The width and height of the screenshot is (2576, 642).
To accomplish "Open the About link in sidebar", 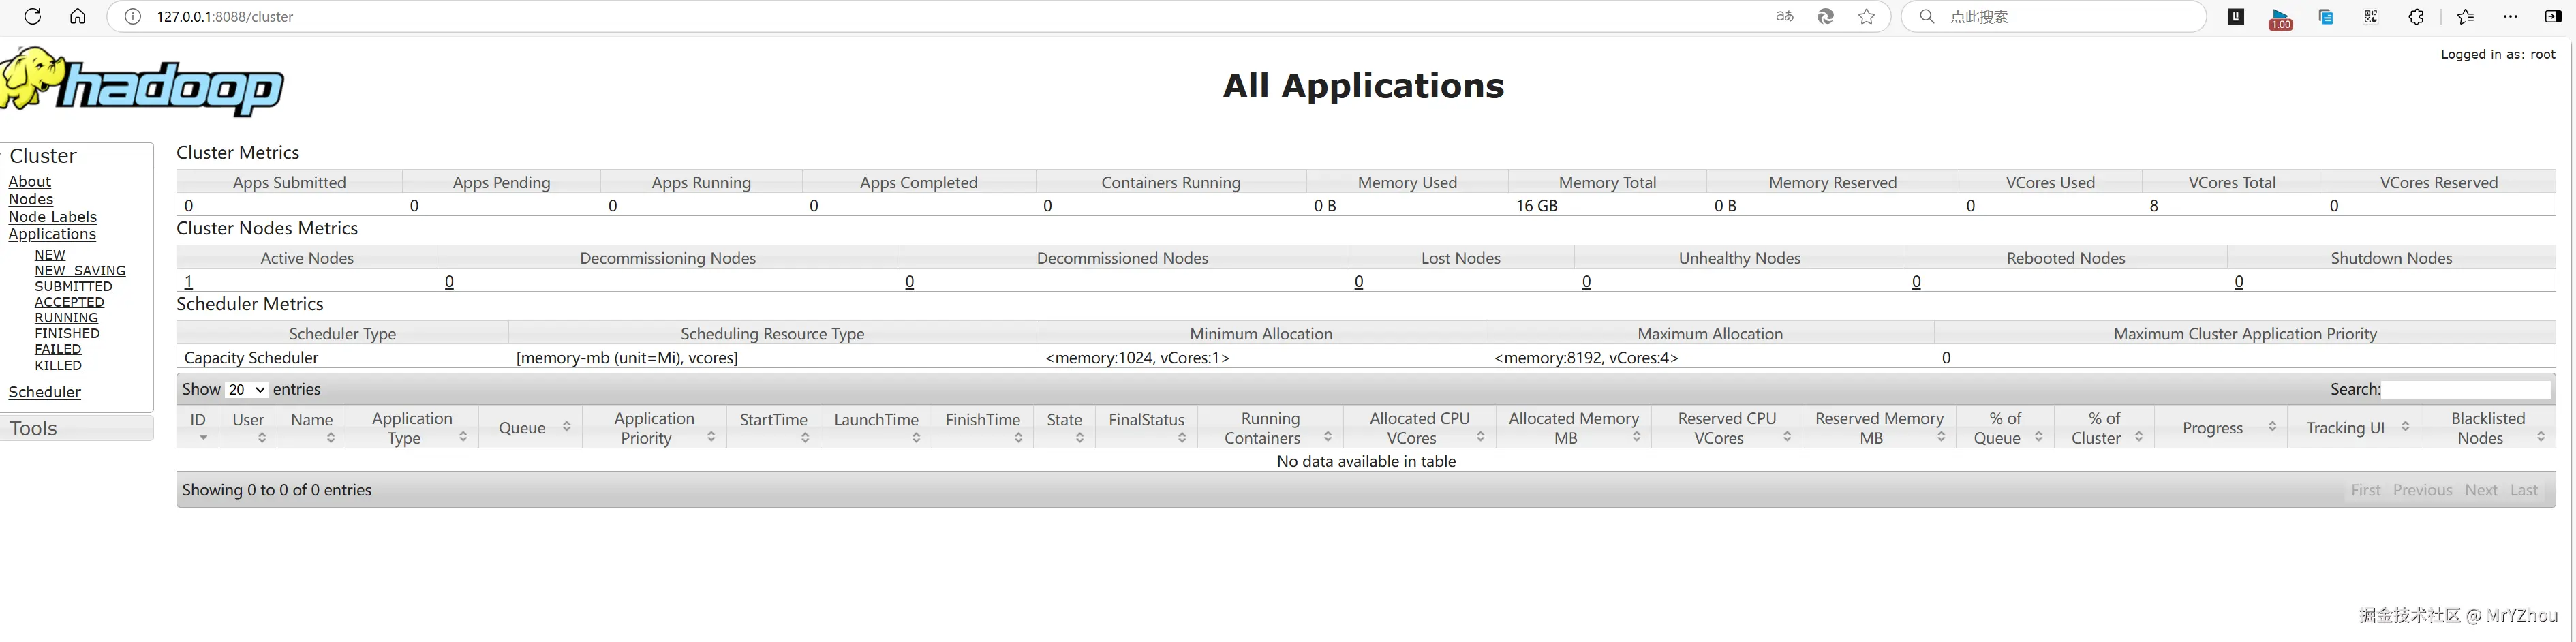I will click(x=30, y=181).
